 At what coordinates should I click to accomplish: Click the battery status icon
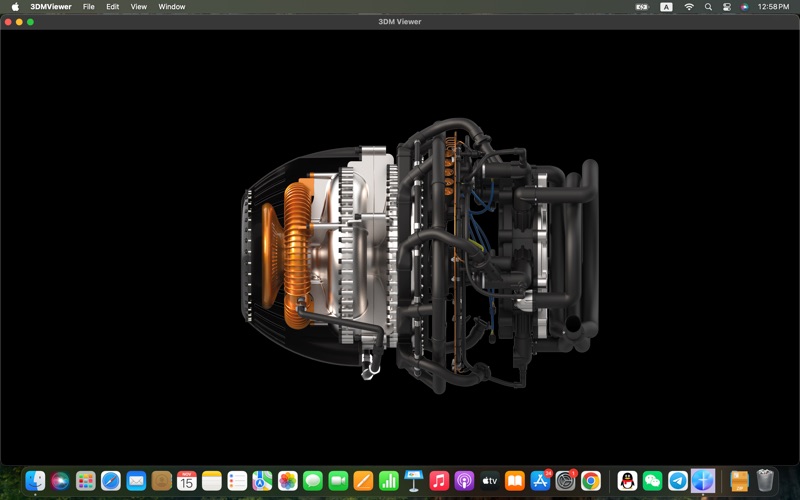(x=642, y=6)
